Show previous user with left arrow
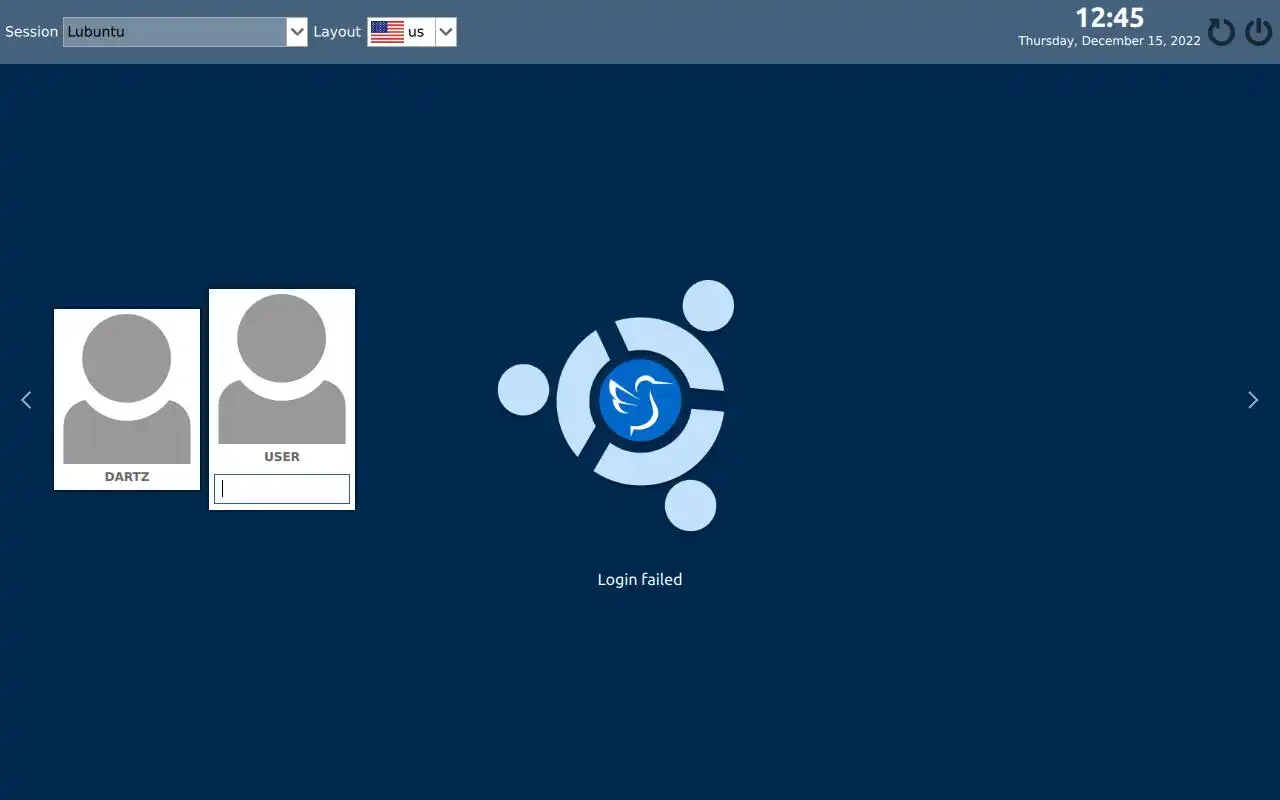 click(26, 400)
